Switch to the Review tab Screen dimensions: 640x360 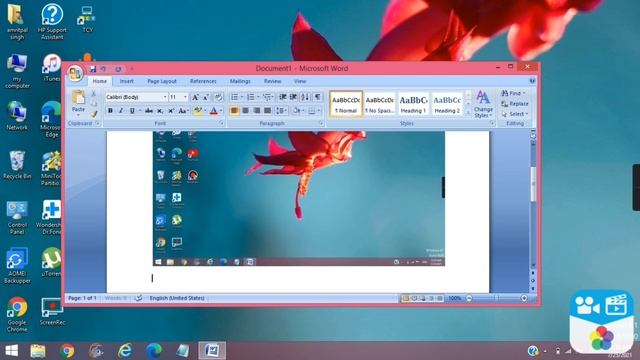(272, 82)
